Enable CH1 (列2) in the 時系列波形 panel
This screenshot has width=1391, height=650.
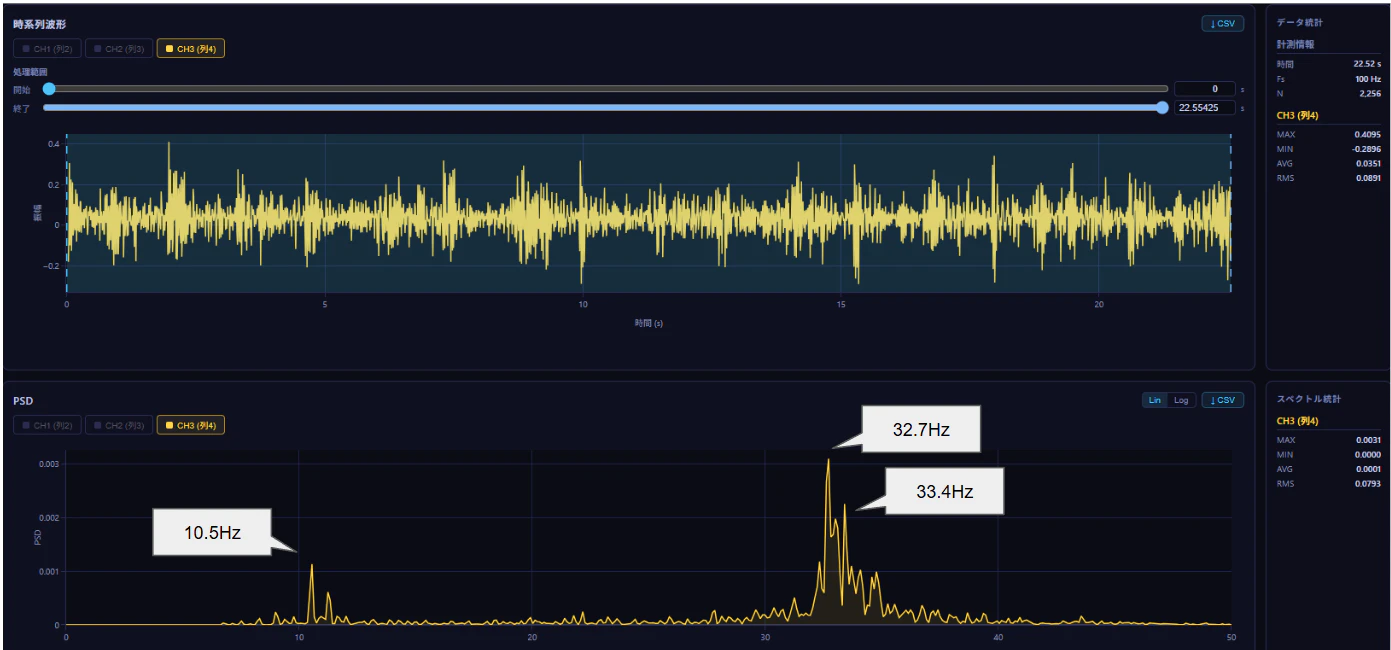(47, 48)
